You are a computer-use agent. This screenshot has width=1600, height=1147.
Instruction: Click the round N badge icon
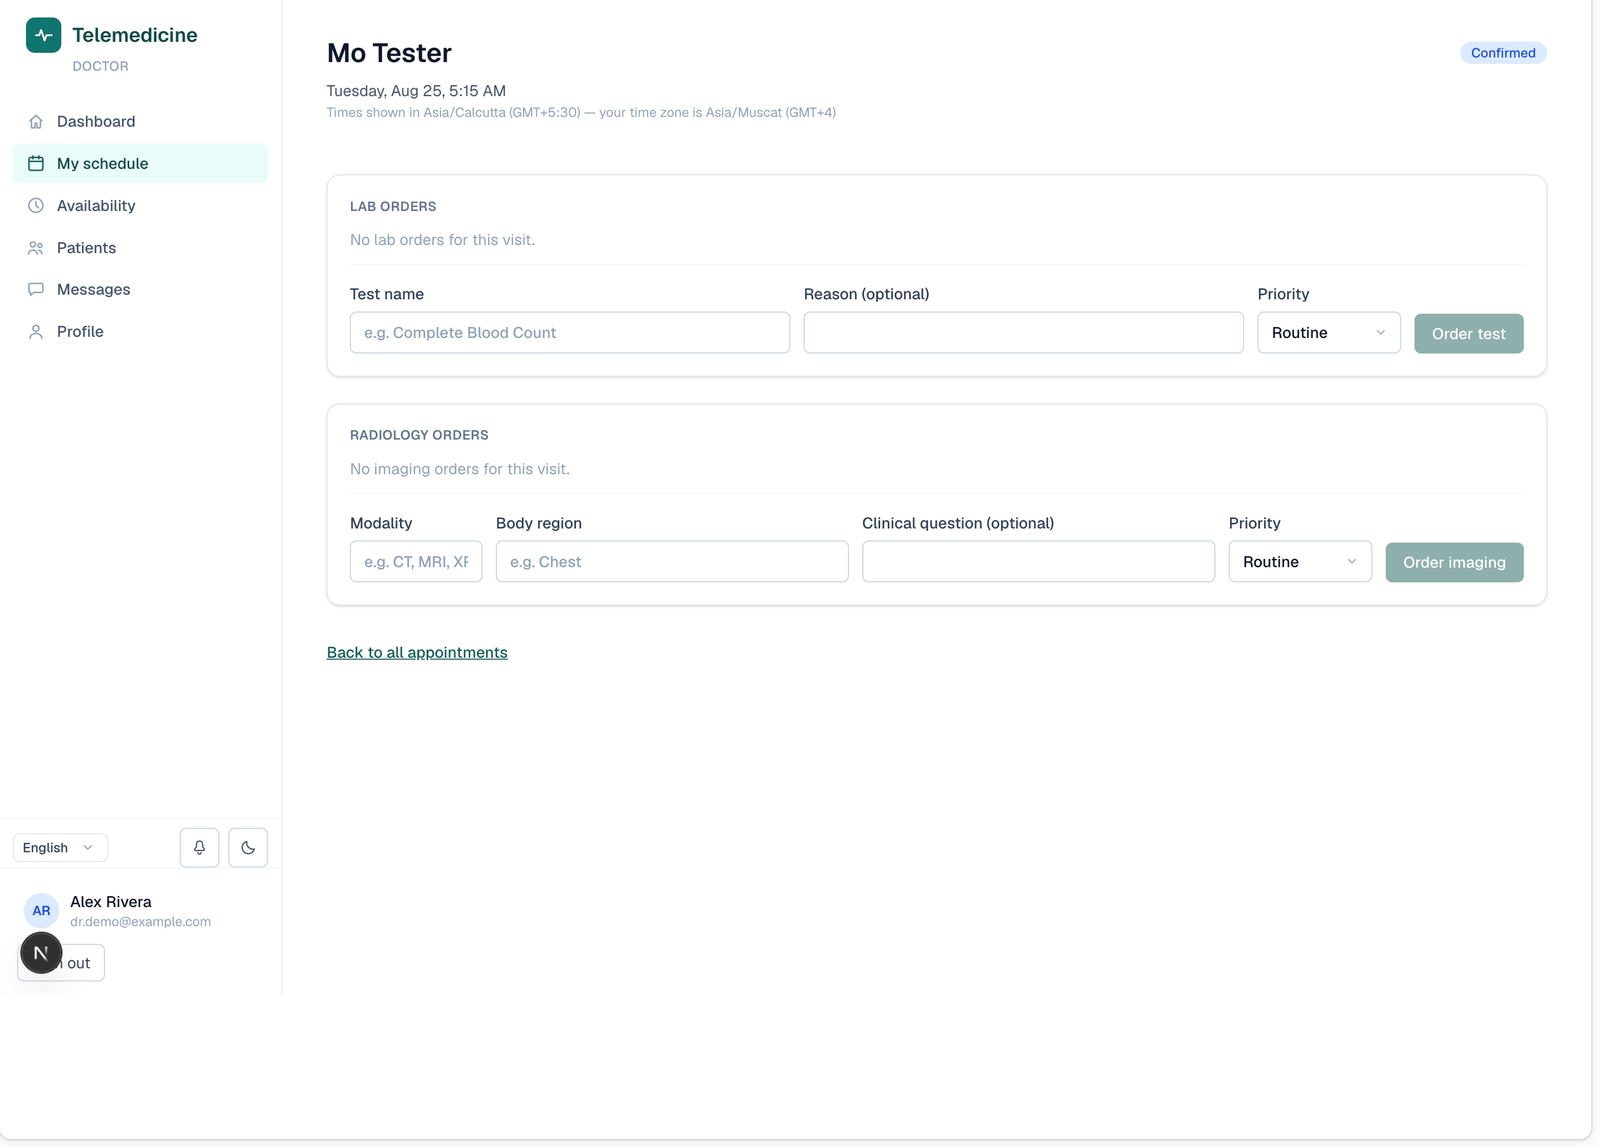41,953
